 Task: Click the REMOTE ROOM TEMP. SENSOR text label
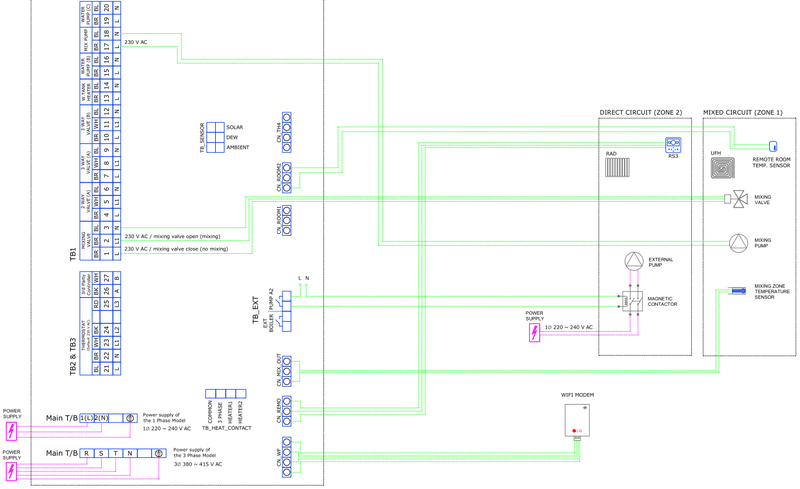point(771,162)
